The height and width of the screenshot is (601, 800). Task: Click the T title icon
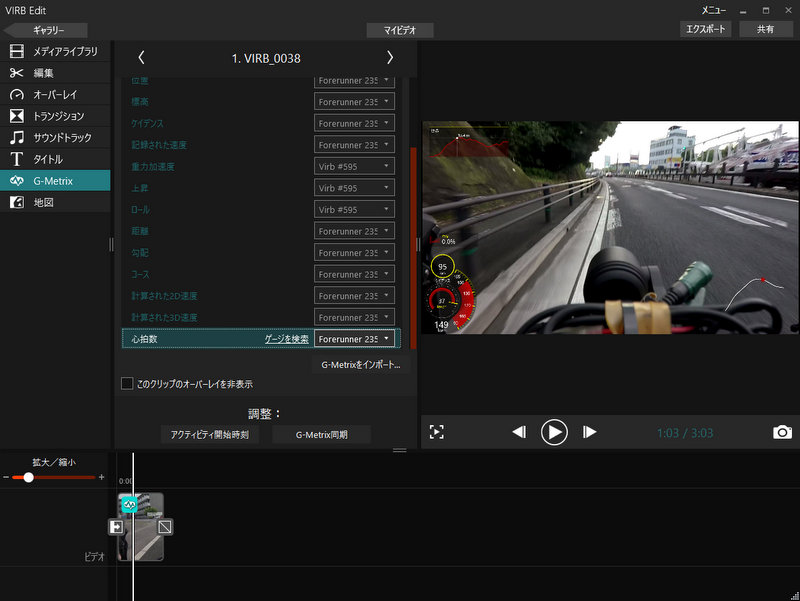pyautogui.click(x=17, y=159)
